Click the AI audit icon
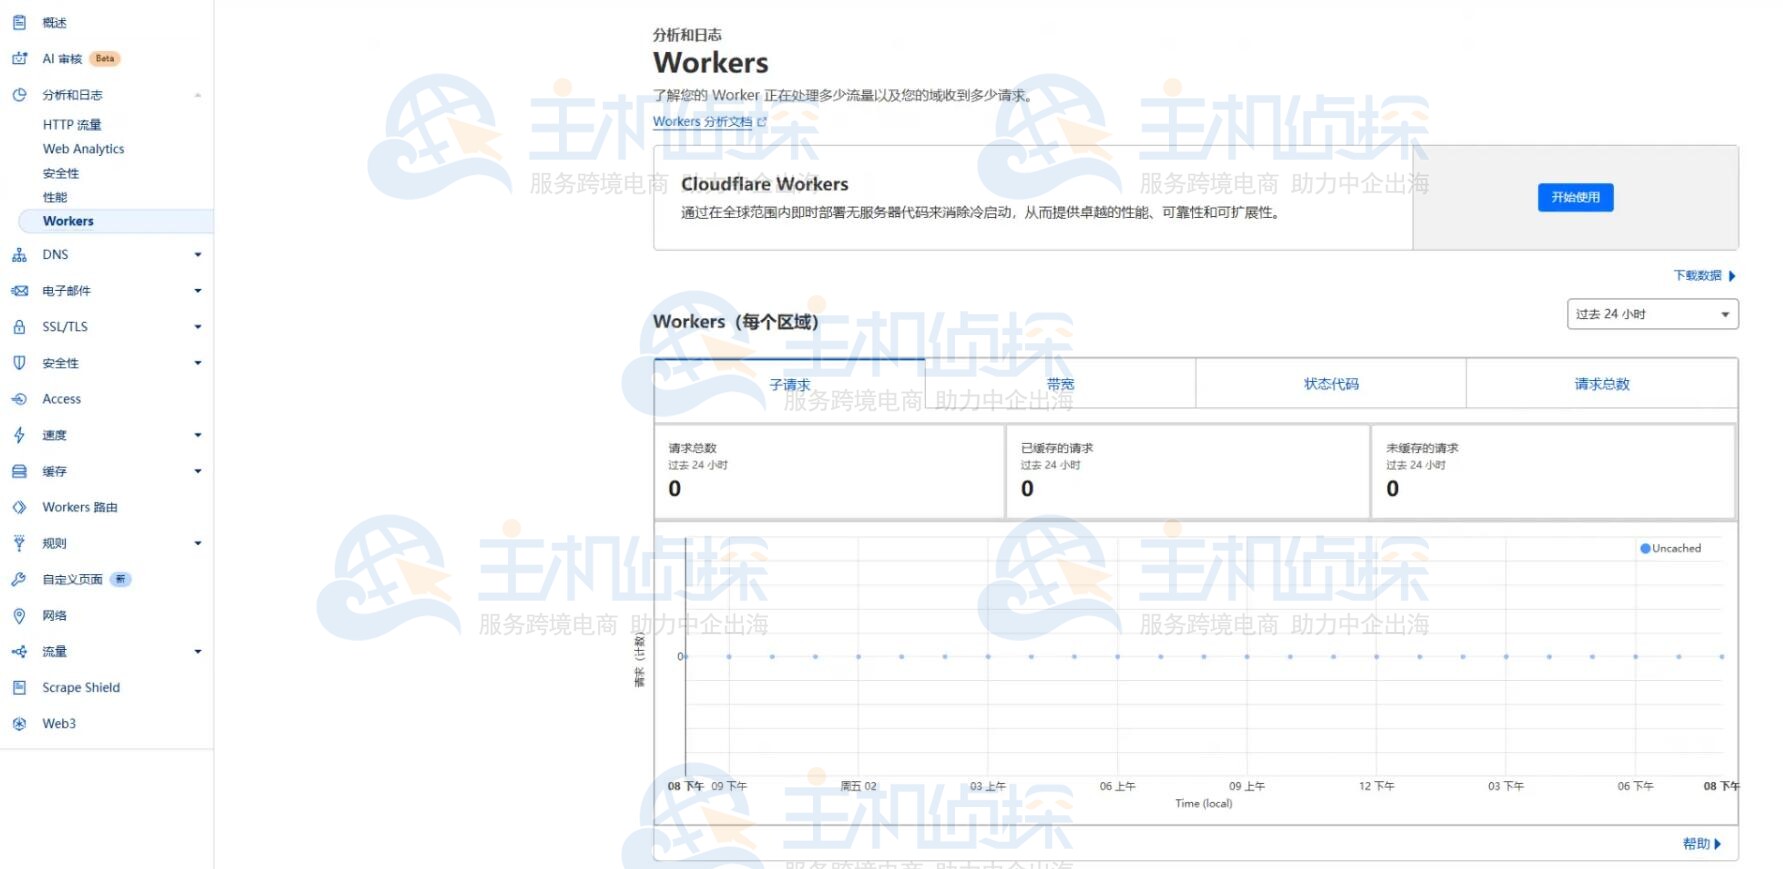 tap(19, 58)
